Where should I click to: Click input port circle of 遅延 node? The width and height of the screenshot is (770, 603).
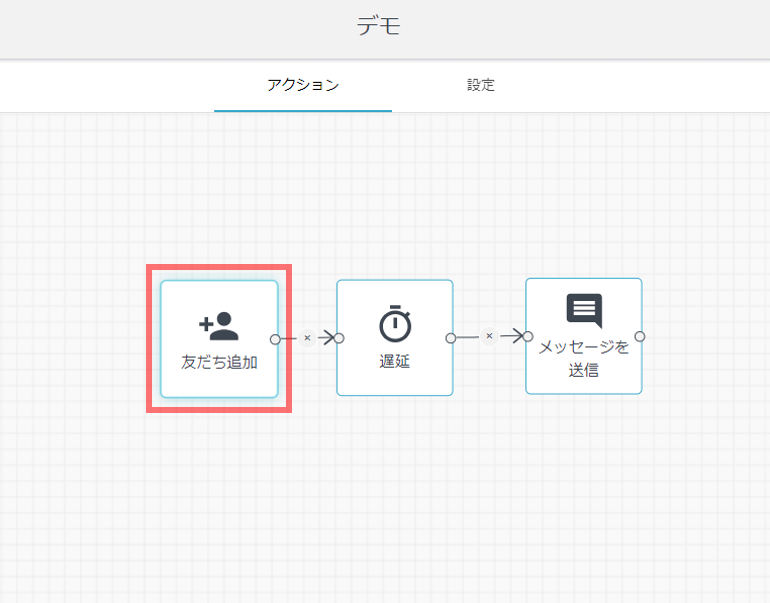[x=339, y=338]
